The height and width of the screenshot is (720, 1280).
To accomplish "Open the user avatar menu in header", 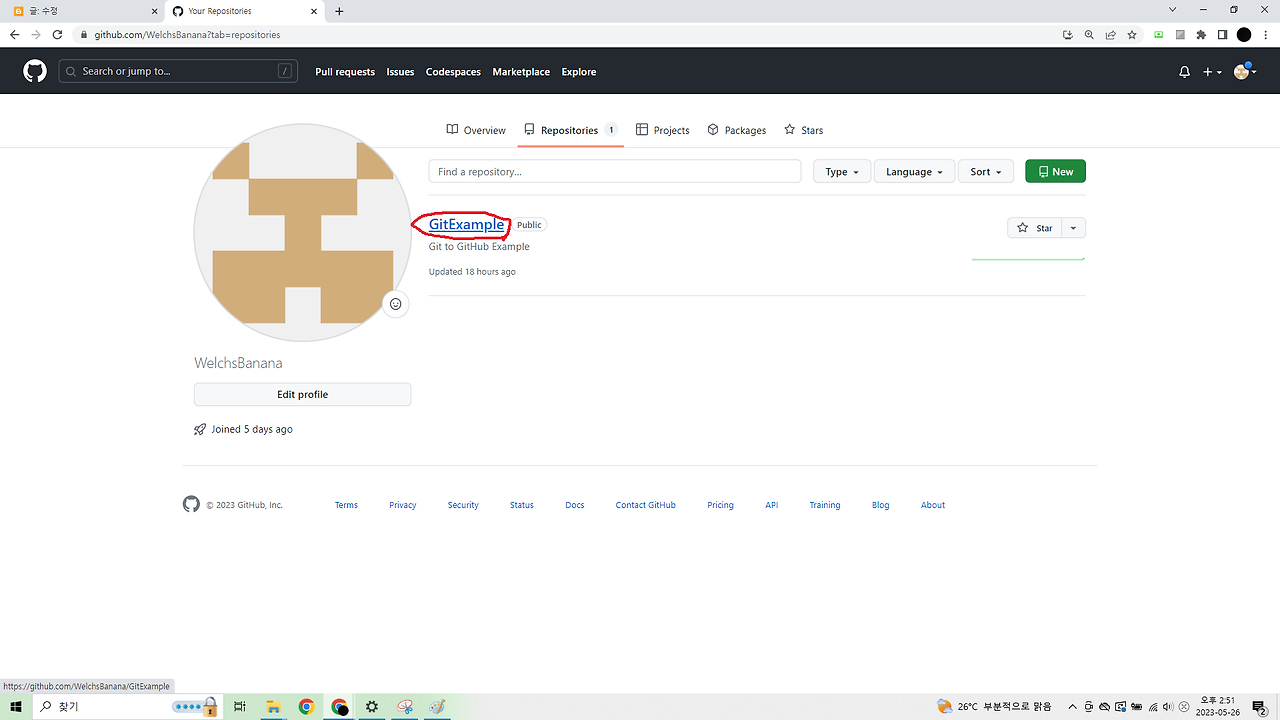I will (1244, 71).
